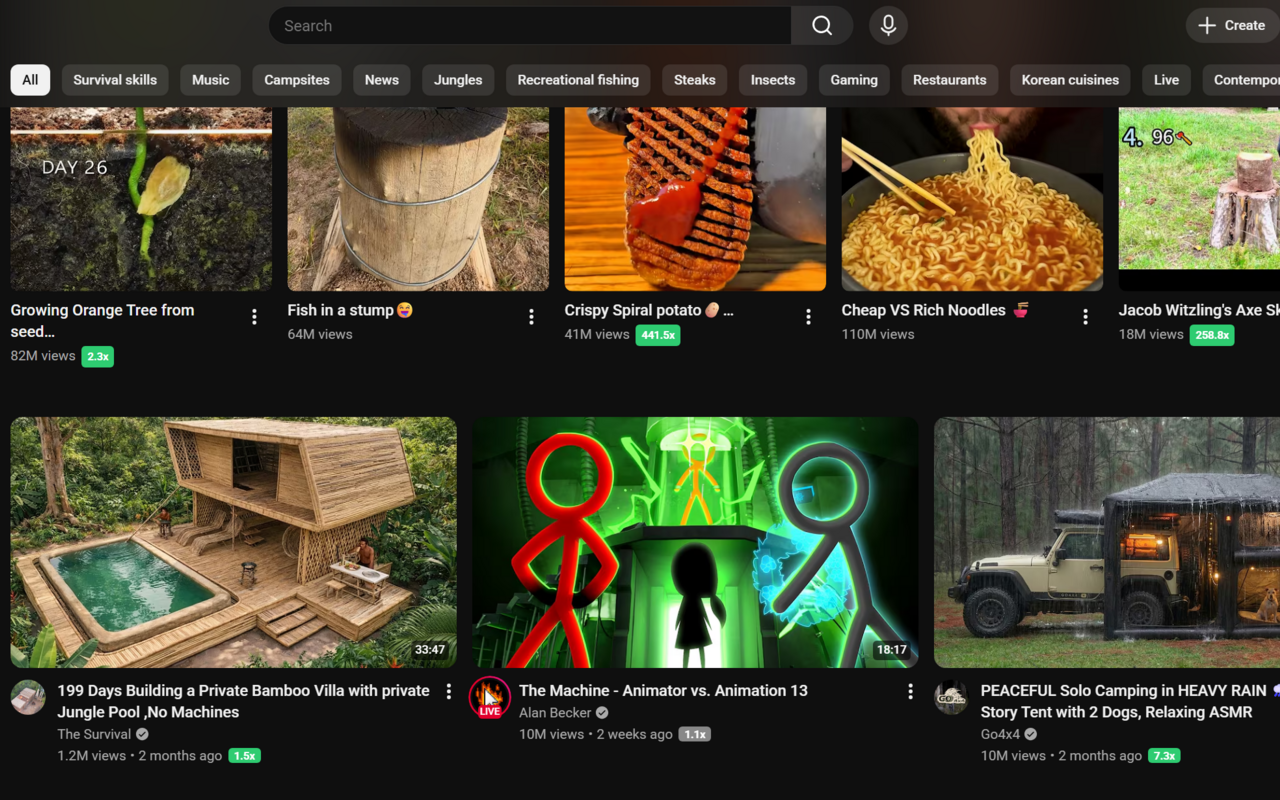Open Fish in a stump short thumbnail
This screenshot has height=800, width=1280.
pyautogui.click(x=418, y=199)
